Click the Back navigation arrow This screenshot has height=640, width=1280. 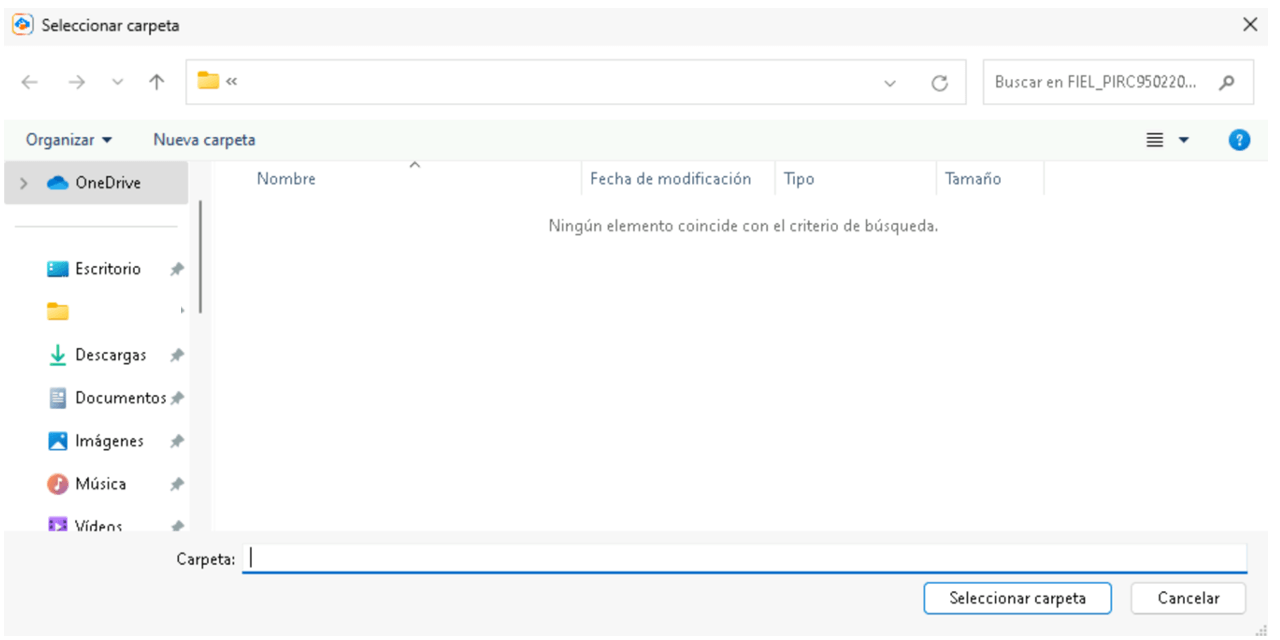[30, 83]
